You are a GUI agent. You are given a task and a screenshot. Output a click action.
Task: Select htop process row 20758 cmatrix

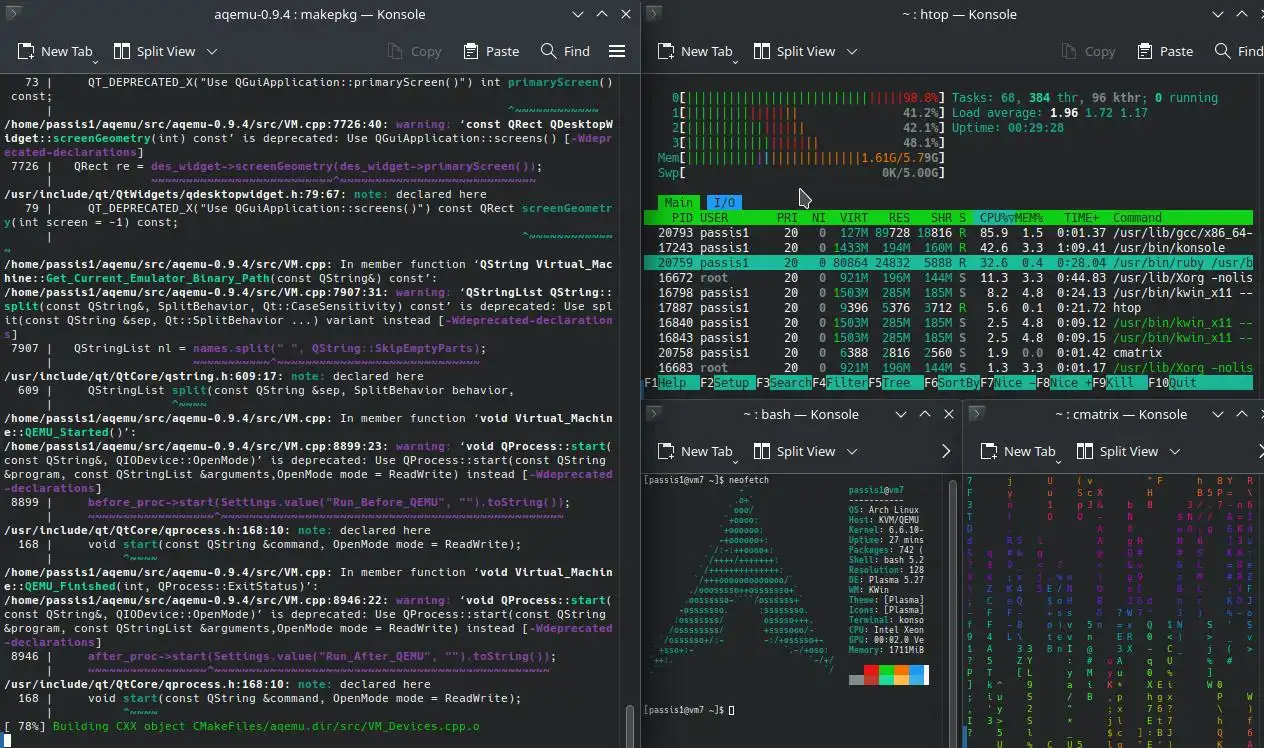tap(948, 353)
